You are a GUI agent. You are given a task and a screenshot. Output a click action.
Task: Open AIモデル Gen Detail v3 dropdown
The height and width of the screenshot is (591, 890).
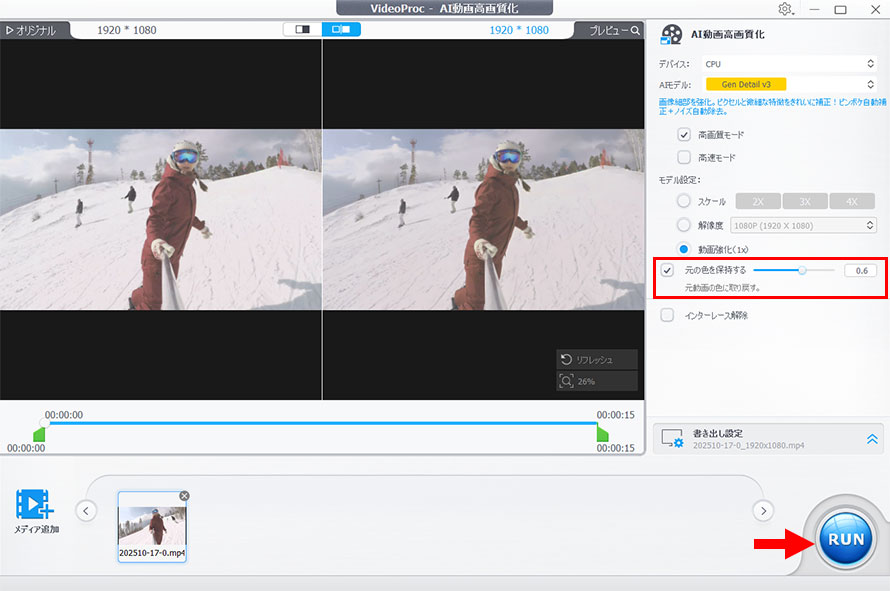click(x=789, y=85)
